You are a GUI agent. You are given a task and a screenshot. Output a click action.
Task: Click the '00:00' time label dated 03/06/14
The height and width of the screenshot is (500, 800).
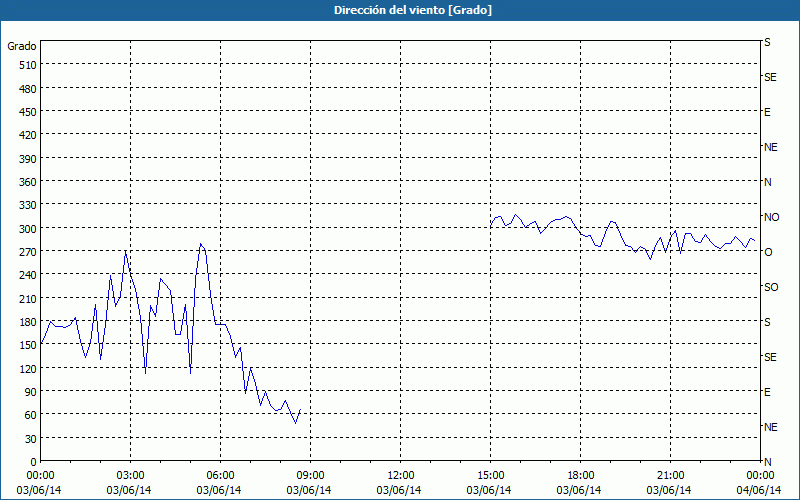point(40,476)
